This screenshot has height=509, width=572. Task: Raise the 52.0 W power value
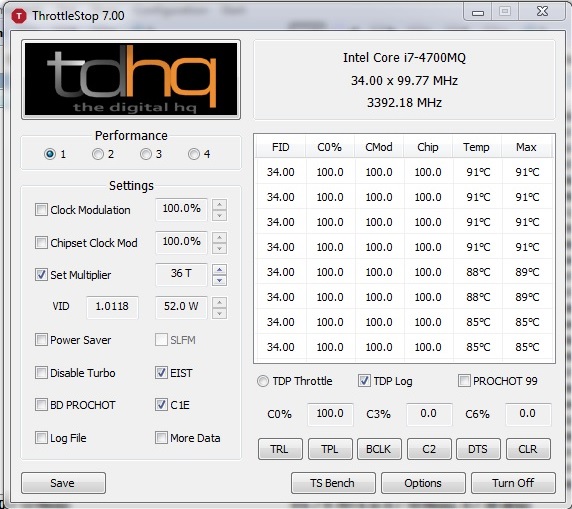point(219,302)
